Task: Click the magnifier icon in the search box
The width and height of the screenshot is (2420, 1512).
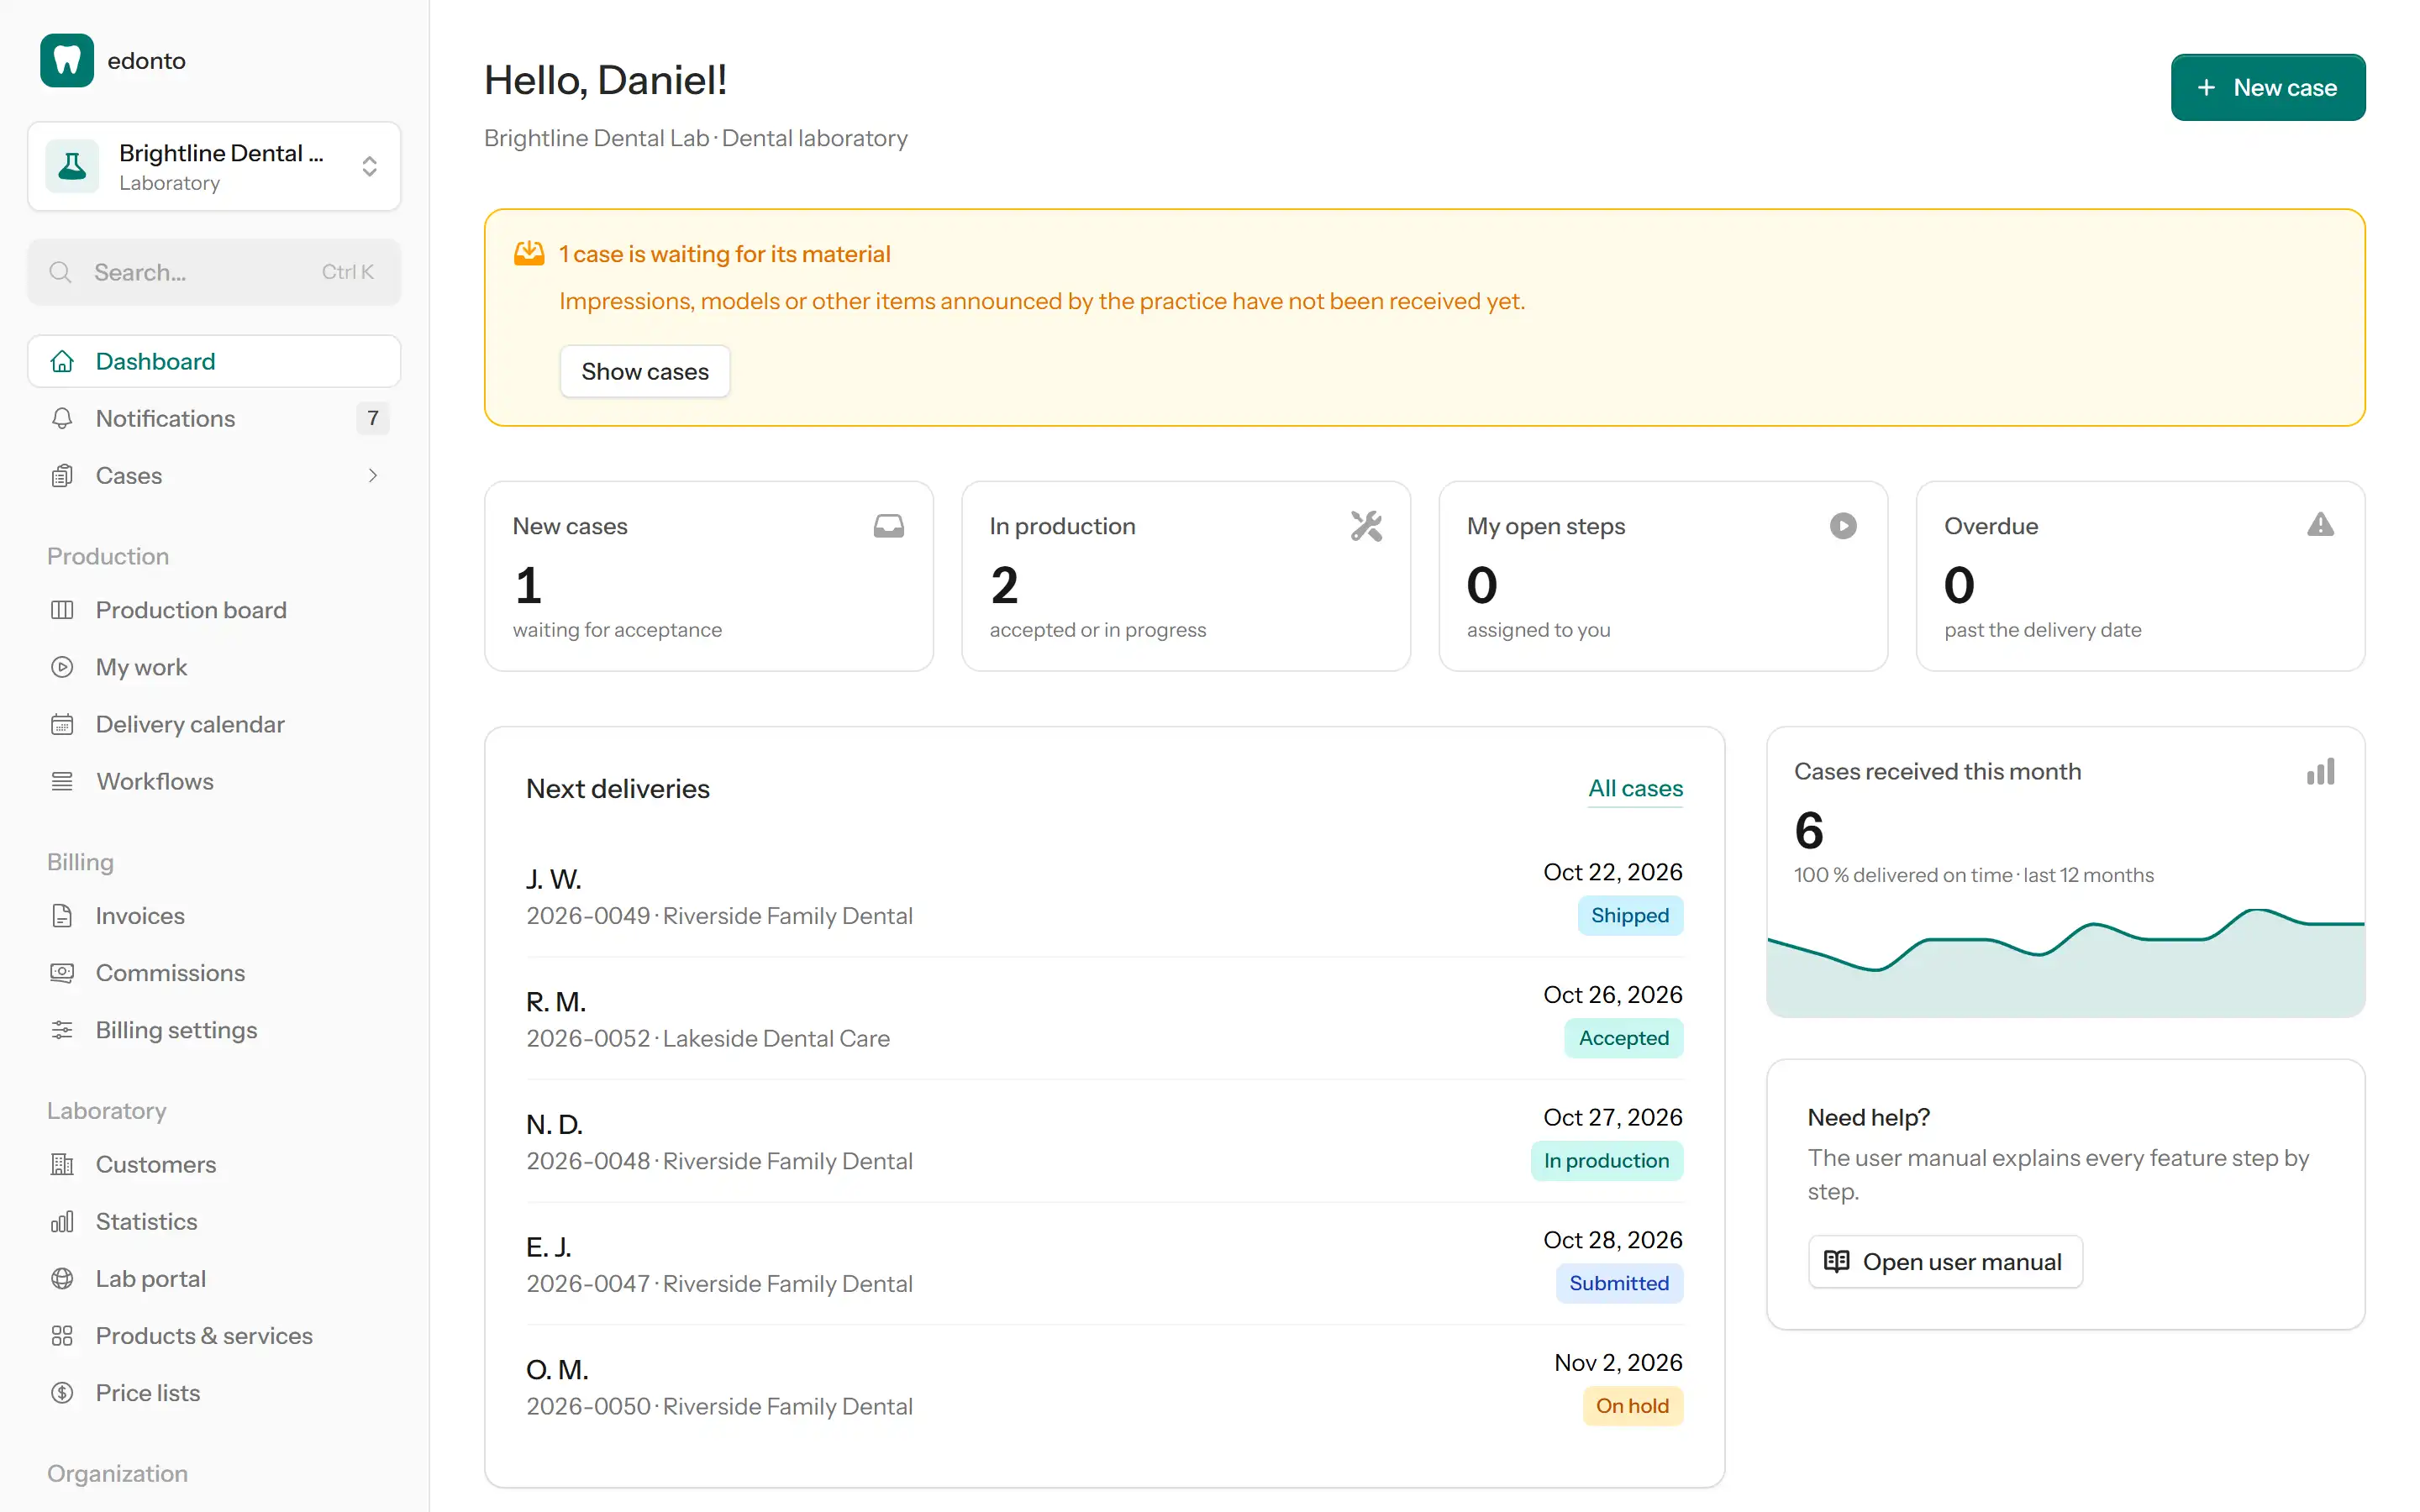Action: 61,272
